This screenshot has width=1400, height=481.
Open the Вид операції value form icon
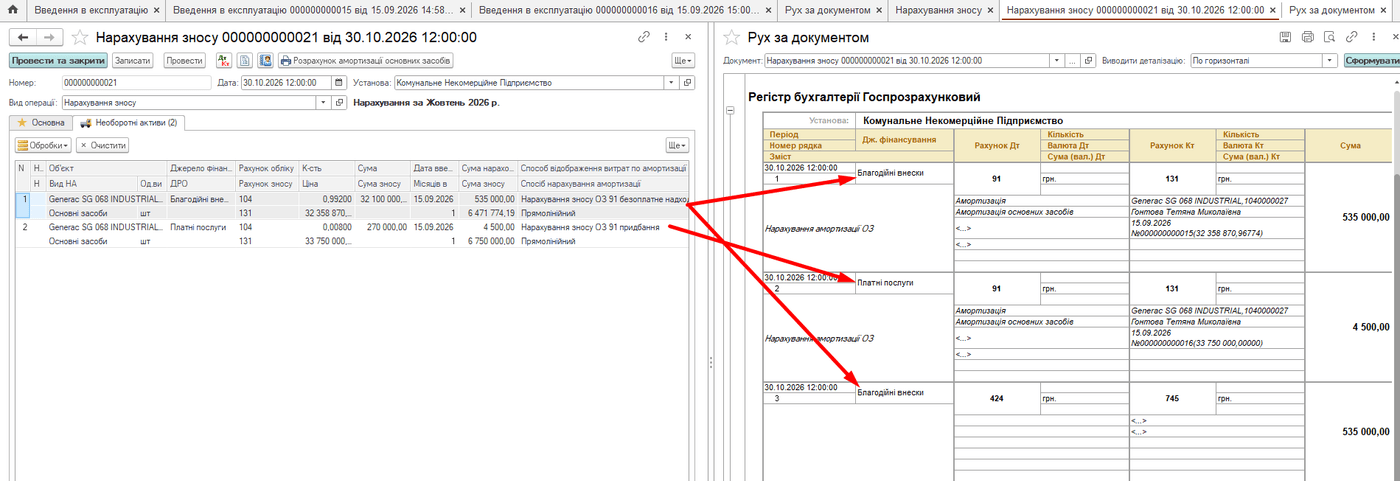(338, 102)
